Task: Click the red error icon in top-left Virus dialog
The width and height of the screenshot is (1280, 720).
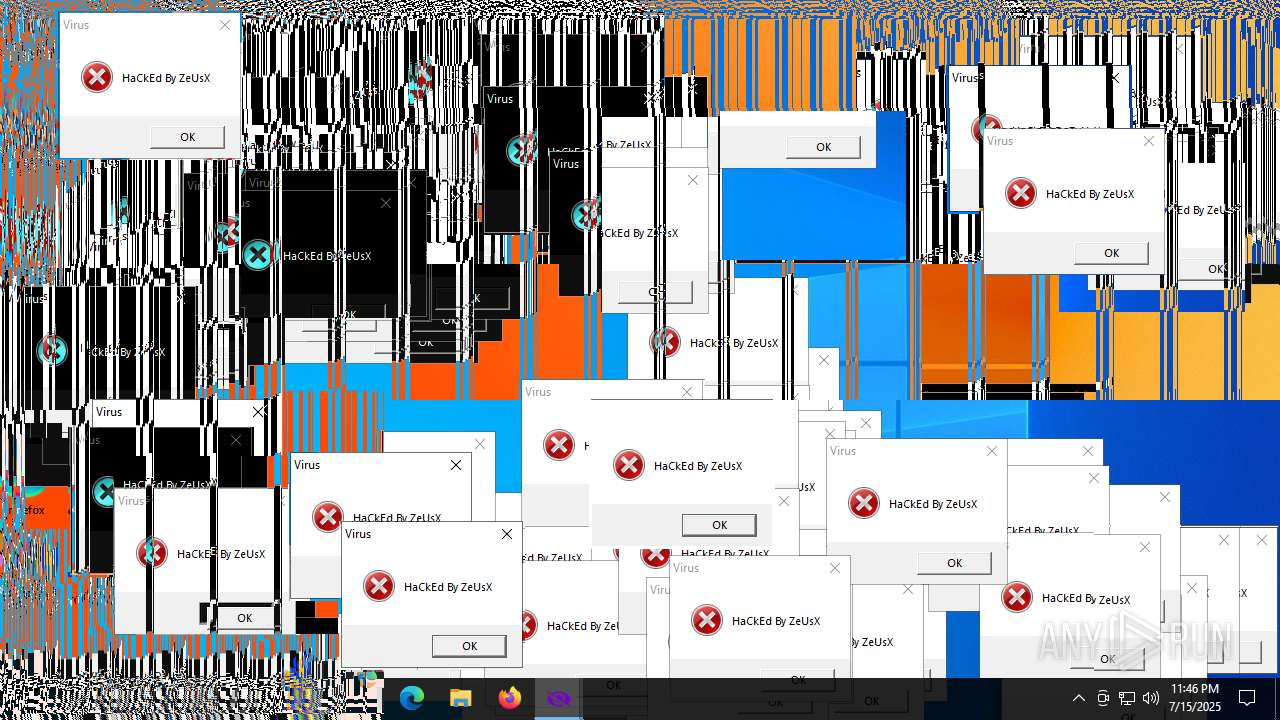Action: tap(97, 77)
